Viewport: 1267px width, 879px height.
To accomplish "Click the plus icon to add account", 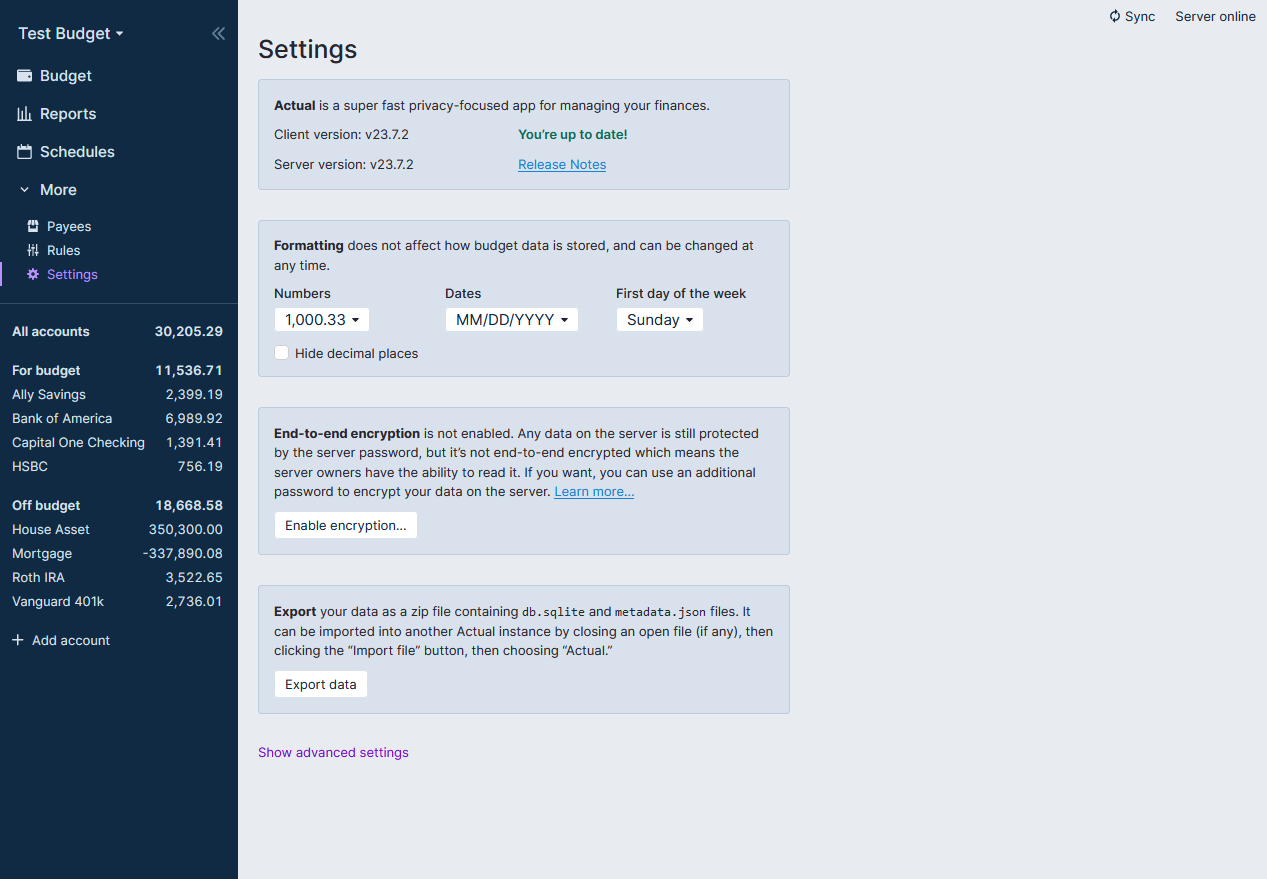I will pos(18,641).
